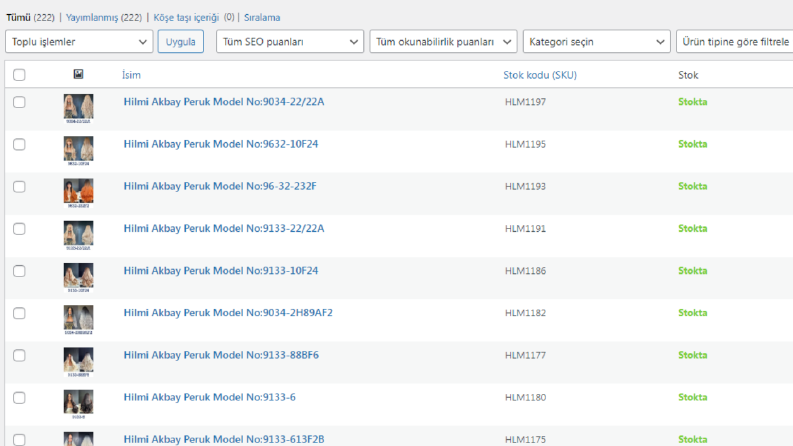
Task: Open the Tüm okunabilirlik puanları dropdown
Action: click(x=443, y=41)
